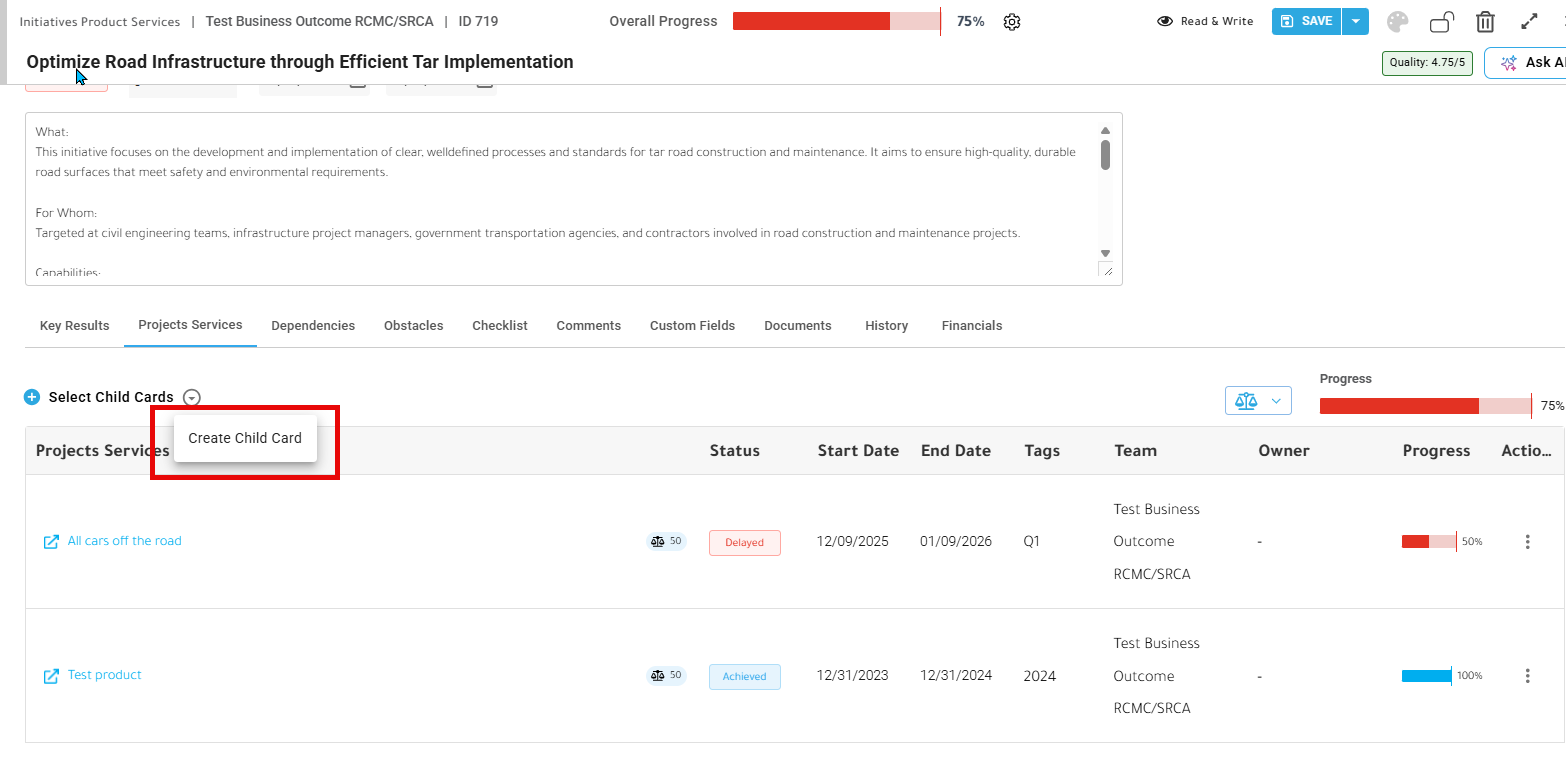
Task: Open the SAVE dropdown arrow
Action: click(1355, 21)
